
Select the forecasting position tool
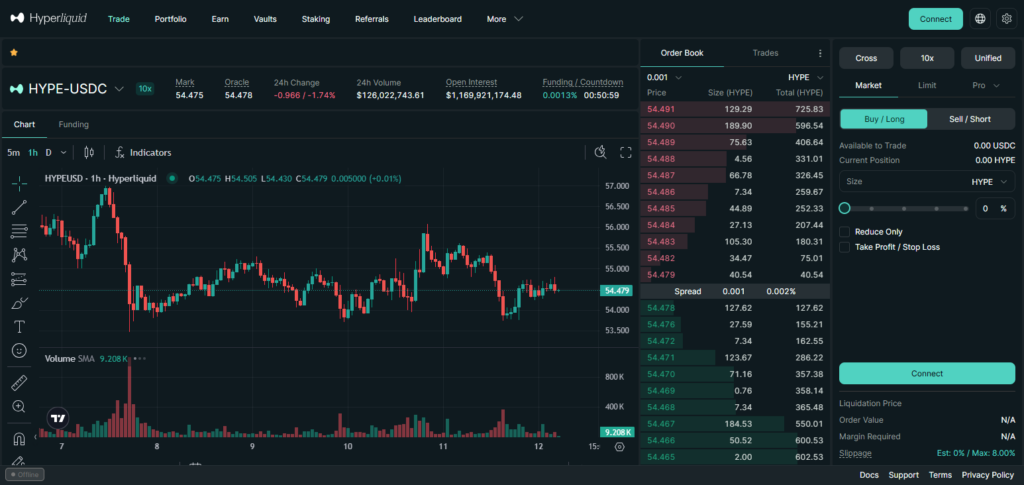point(19,279)
